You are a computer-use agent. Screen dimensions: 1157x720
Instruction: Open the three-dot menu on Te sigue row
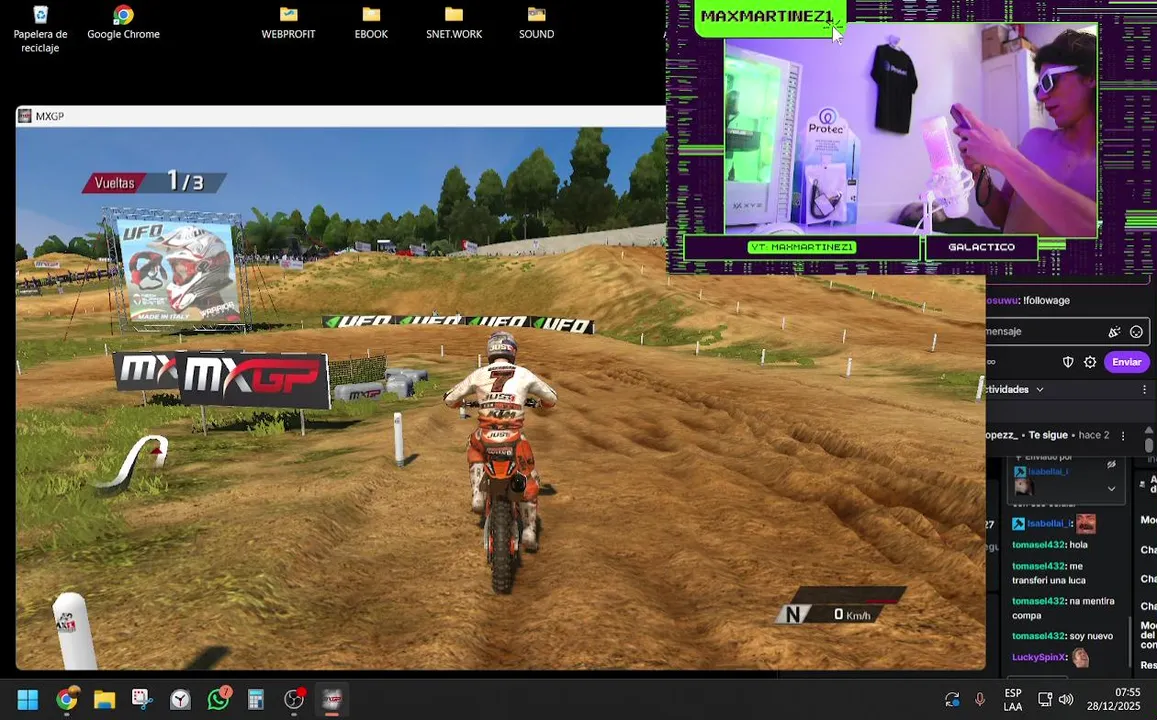[x=1123, y=435]
